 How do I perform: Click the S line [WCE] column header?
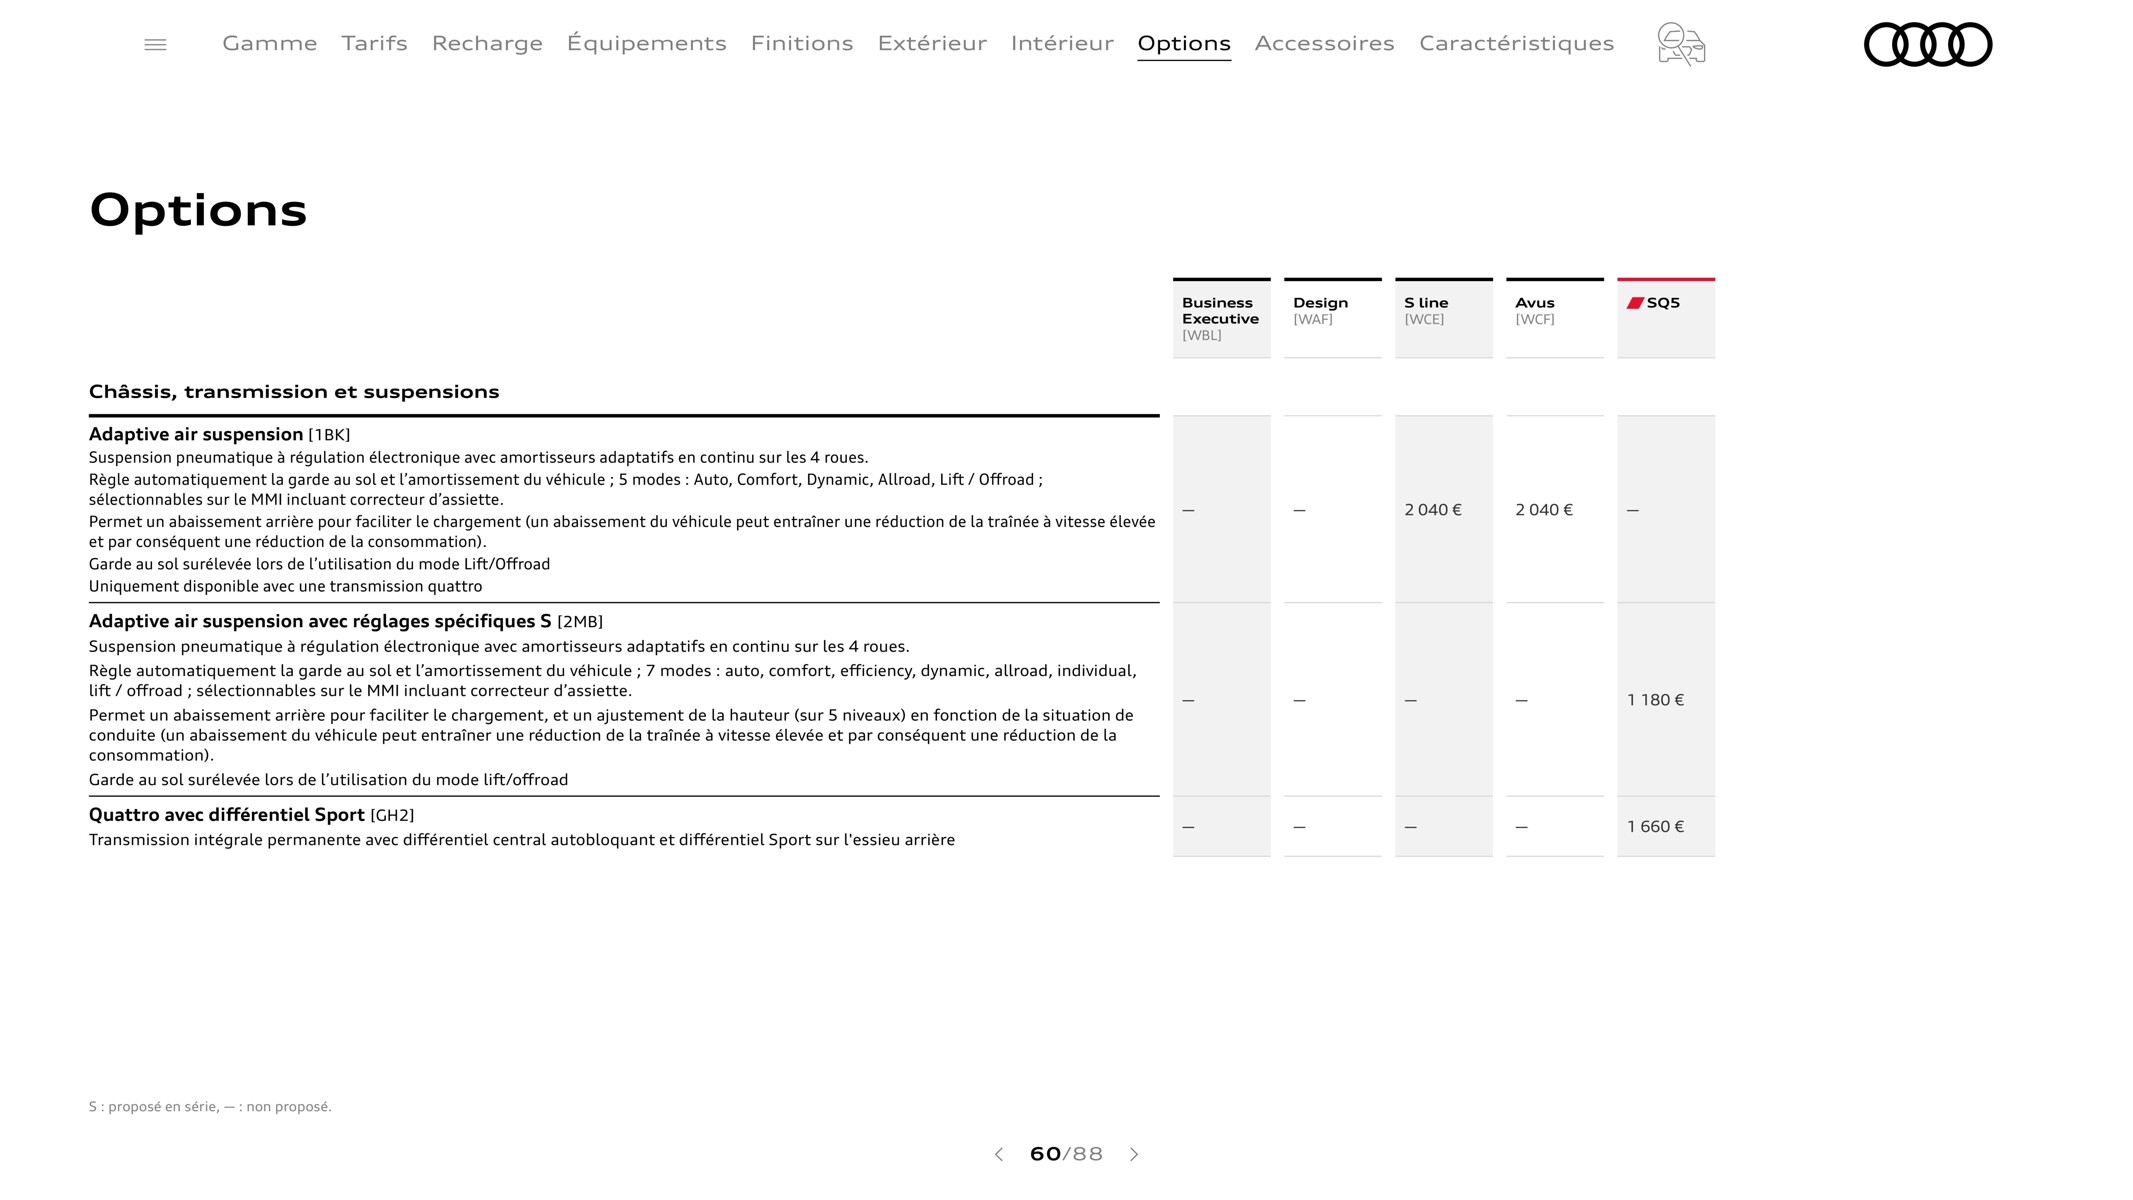point(1443,318)
